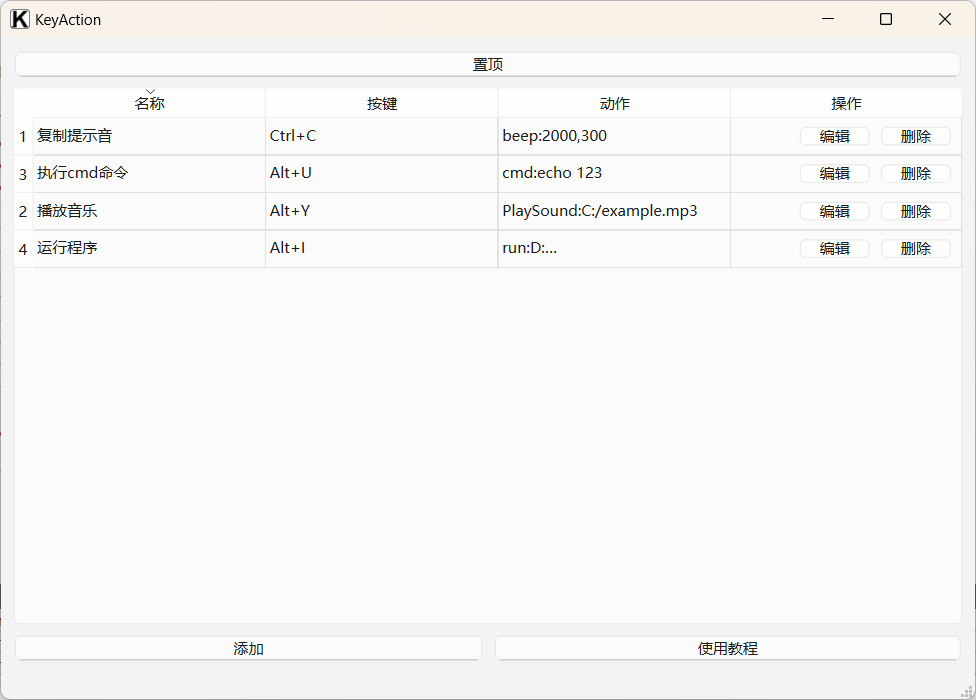Select the 执行cmd命令 name cell
This screenshot has height=700, width=976.
click(149, 174)
